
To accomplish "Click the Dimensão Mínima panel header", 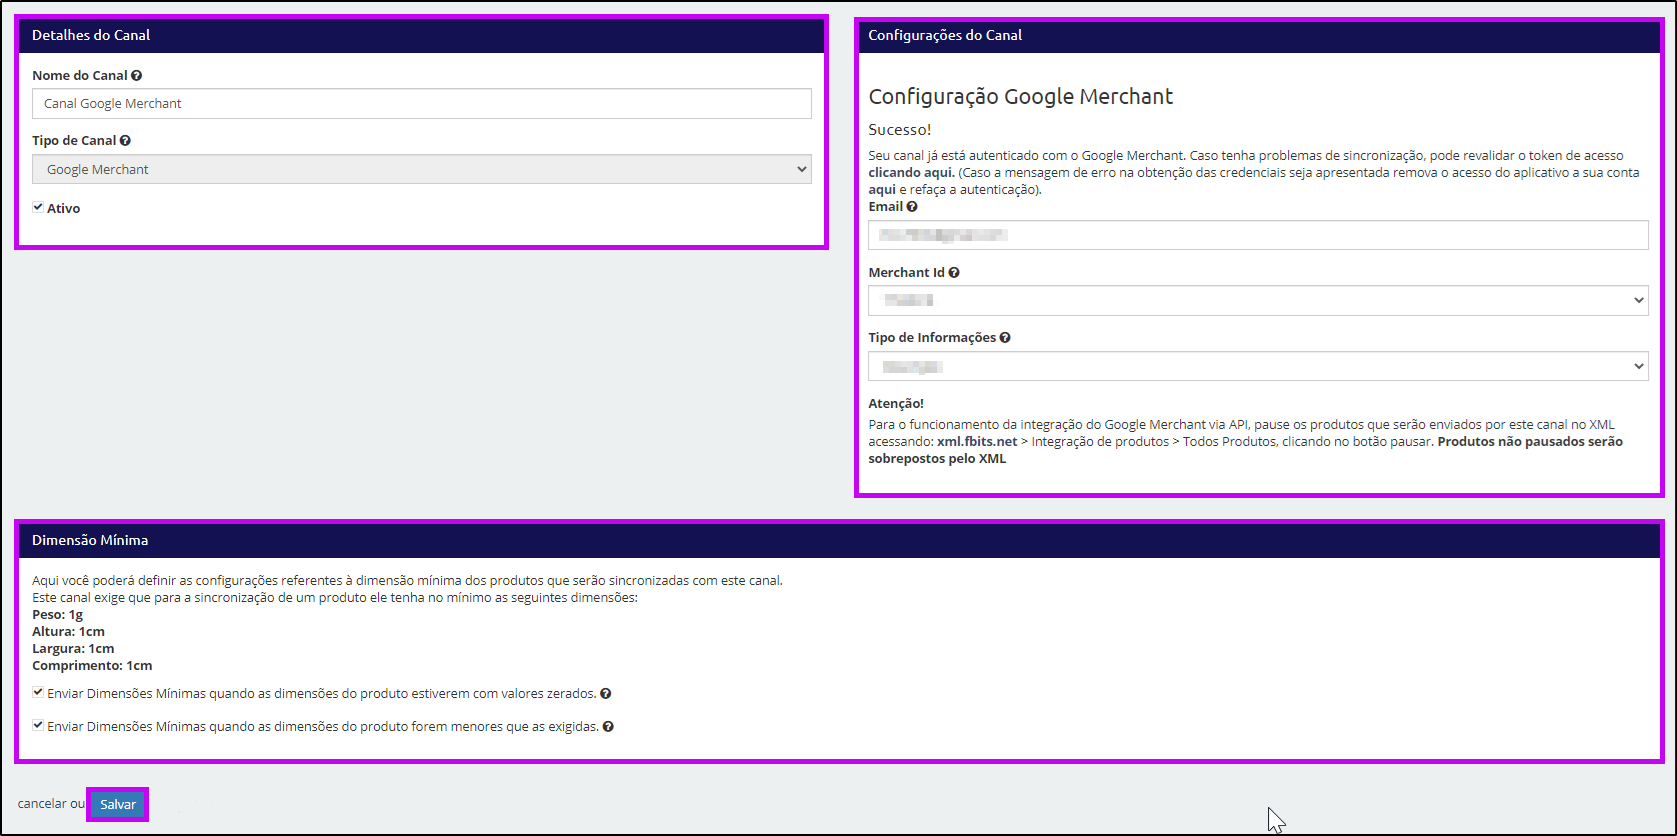I will pyautogui.click(x=839, y=540).
